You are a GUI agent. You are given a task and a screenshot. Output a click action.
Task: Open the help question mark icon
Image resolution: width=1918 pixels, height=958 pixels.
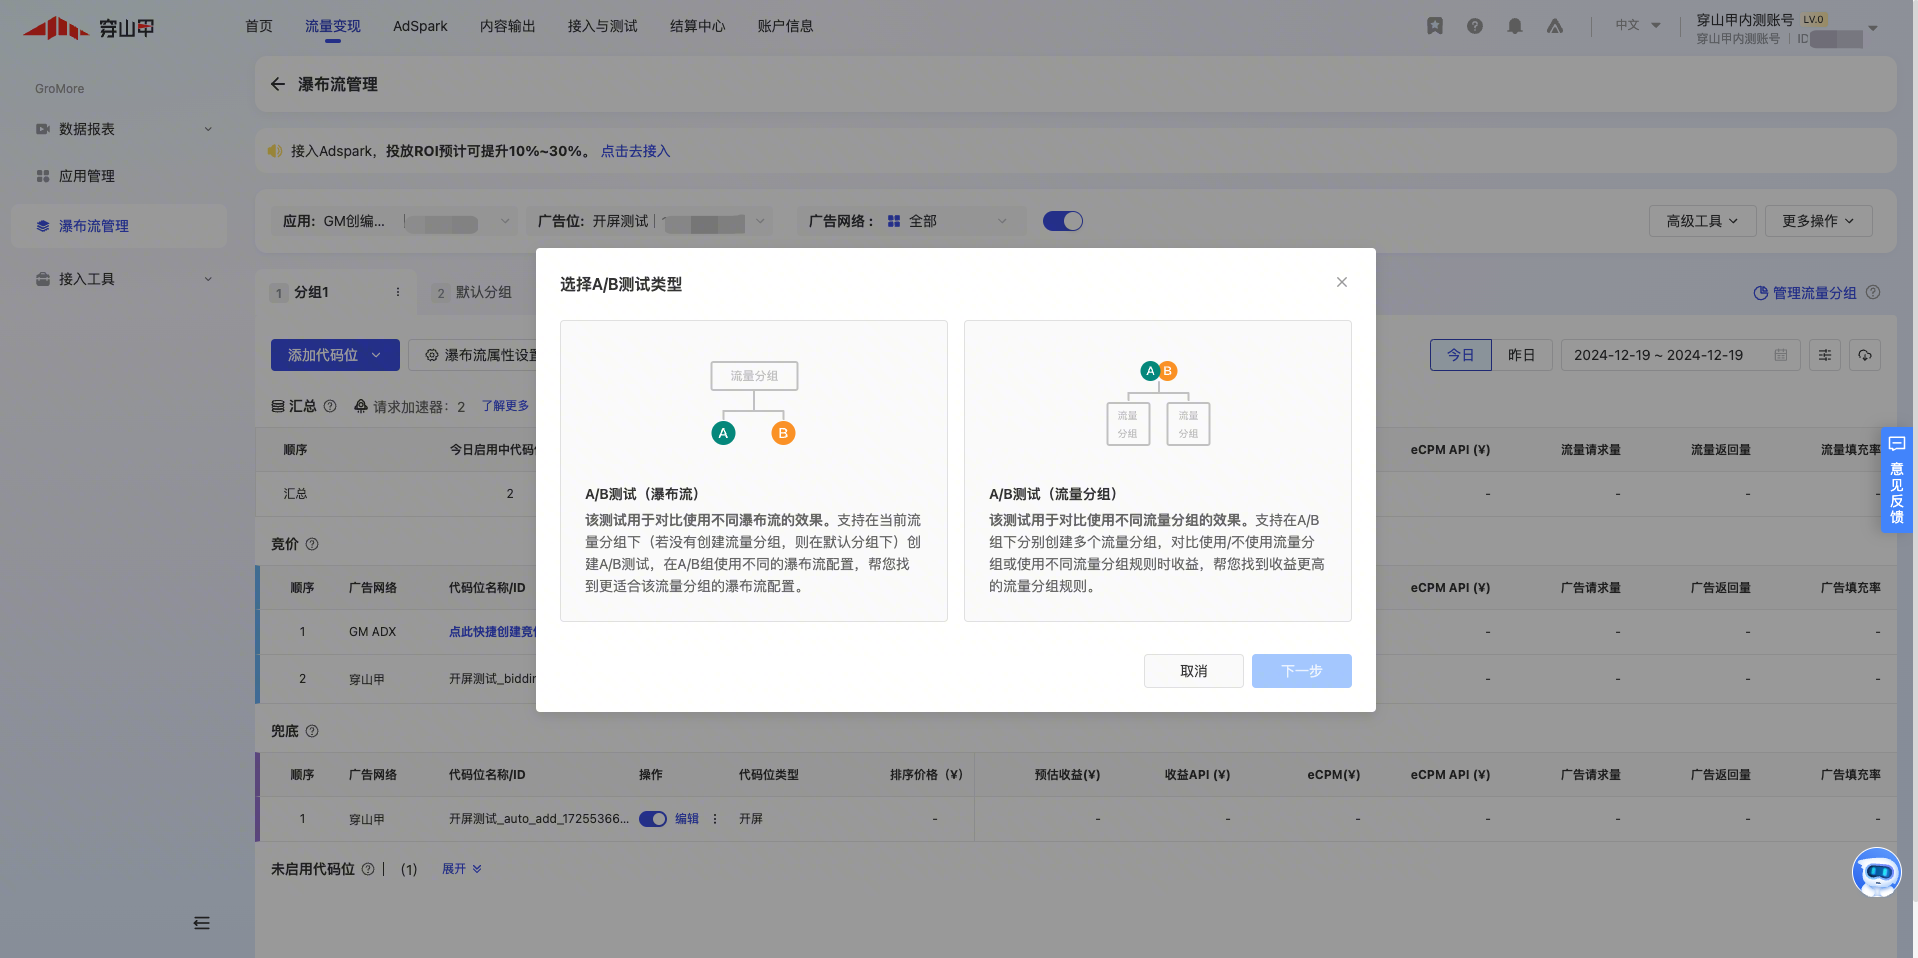tap(1474, 26)
